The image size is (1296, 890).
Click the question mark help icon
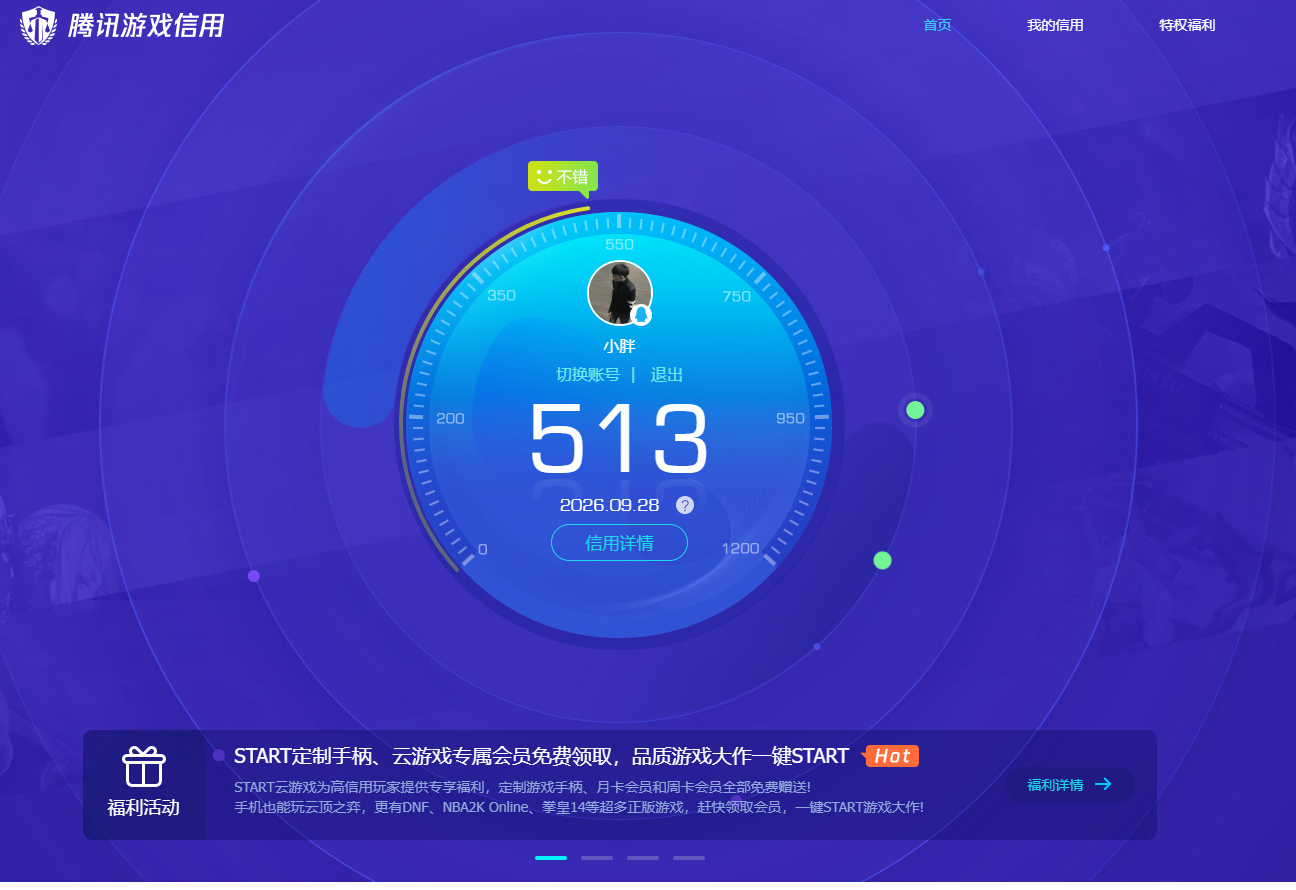pyautogui.click(x=685, y=505)
